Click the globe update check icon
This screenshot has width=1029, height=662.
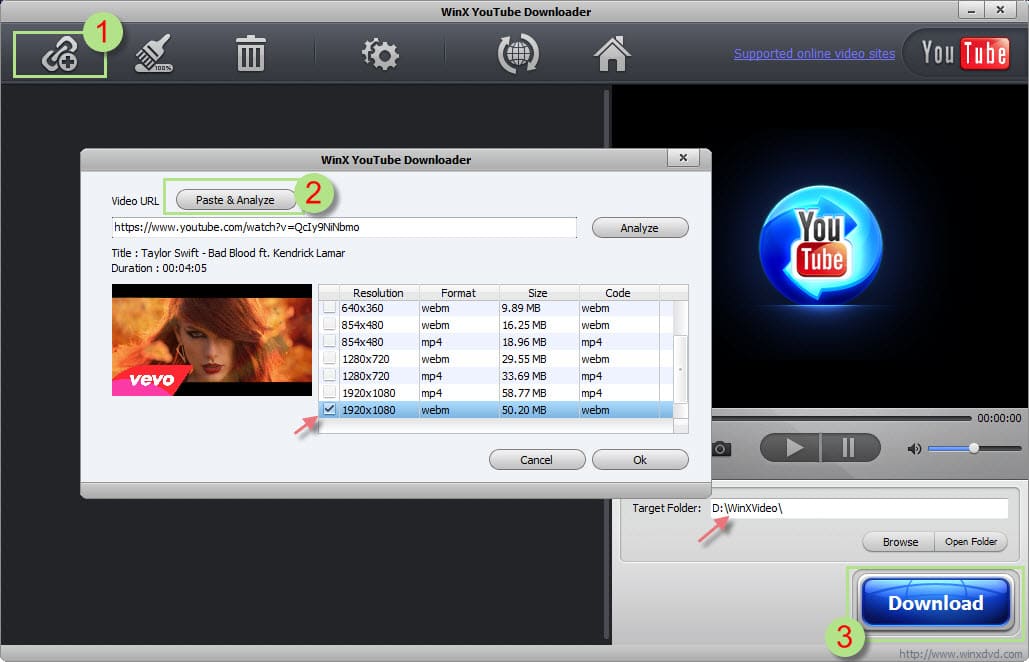[518, 54]
